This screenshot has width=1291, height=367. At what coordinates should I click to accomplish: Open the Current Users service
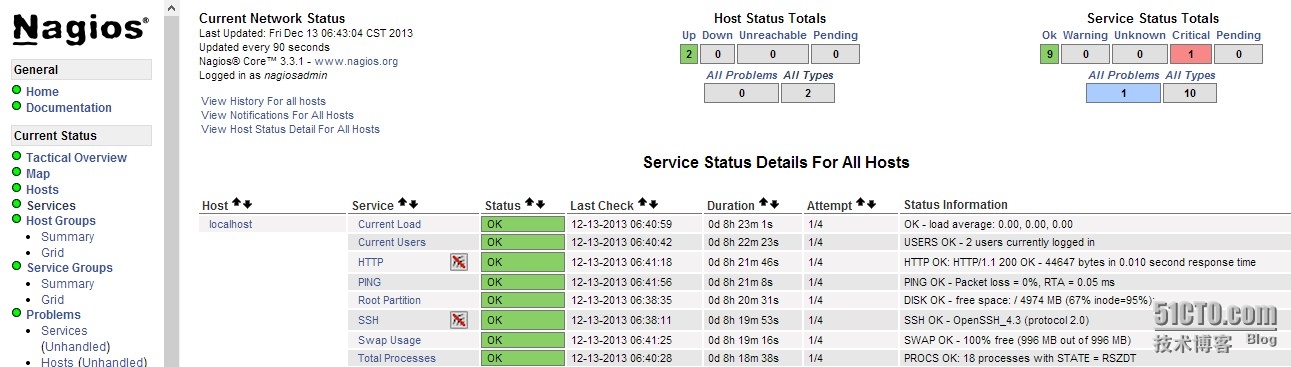(x=391, y=242)
